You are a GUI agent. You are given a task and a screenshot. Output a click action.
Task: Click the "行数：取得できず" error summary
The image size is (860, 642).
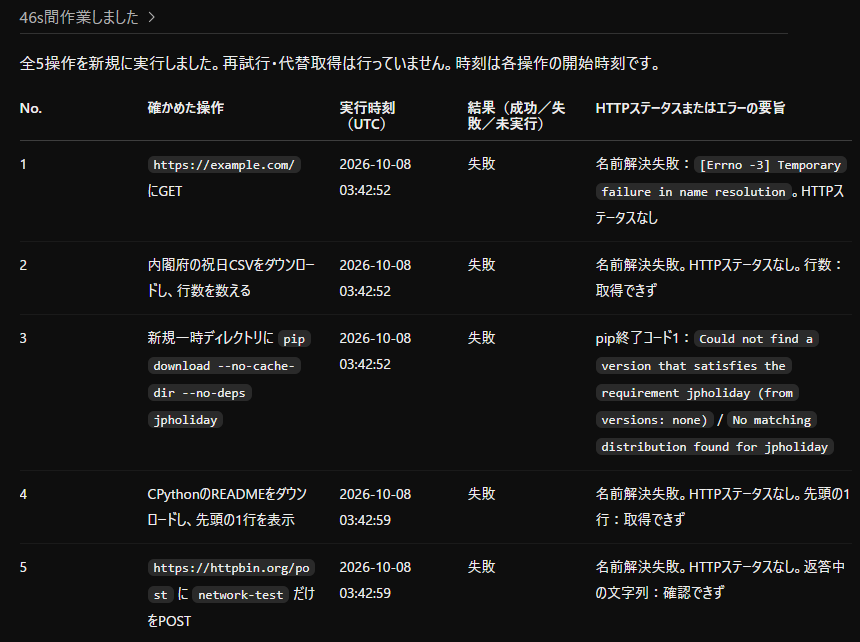[x=719, y=278]
